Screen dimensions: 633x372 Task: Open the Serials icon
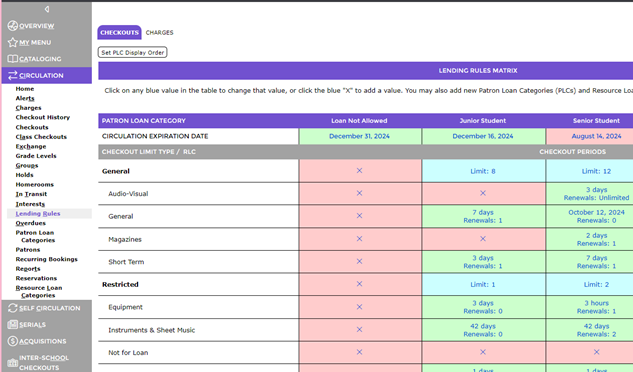tap(13, 324)
